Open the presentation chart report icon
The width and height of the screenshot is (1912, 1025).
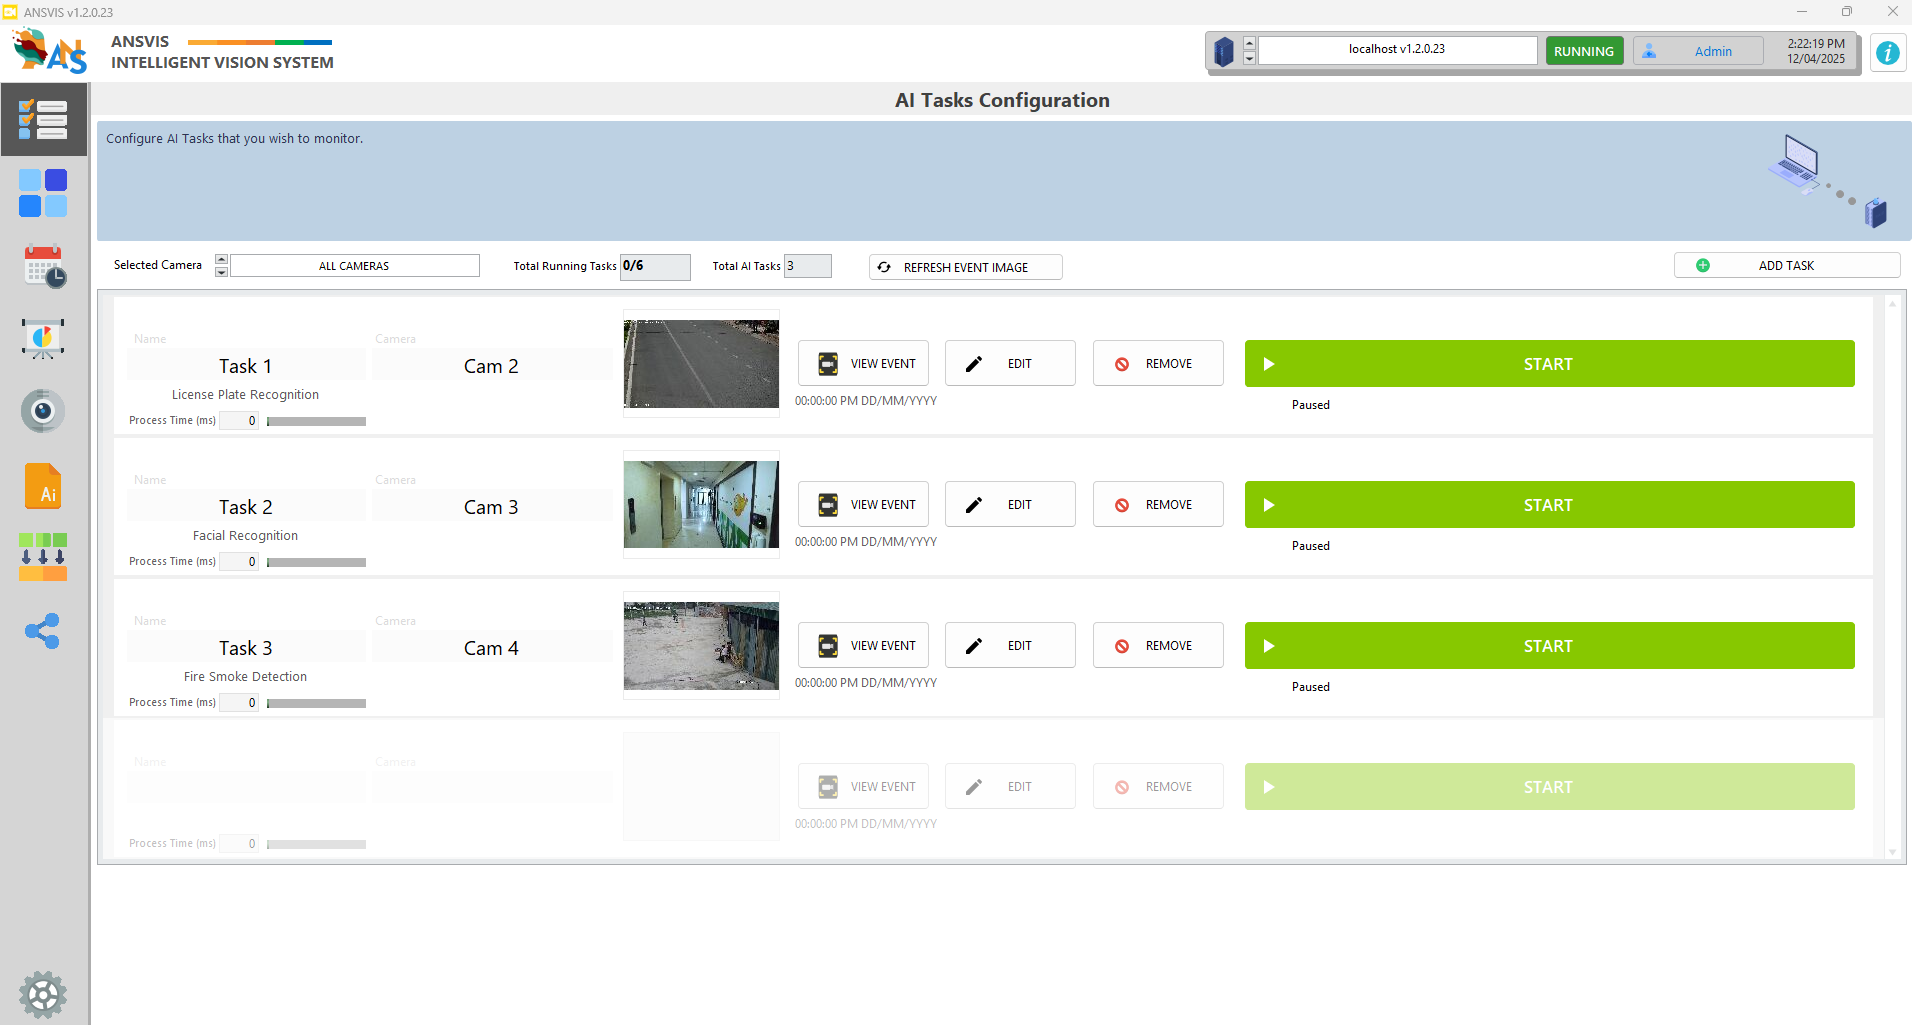(43, 339)
